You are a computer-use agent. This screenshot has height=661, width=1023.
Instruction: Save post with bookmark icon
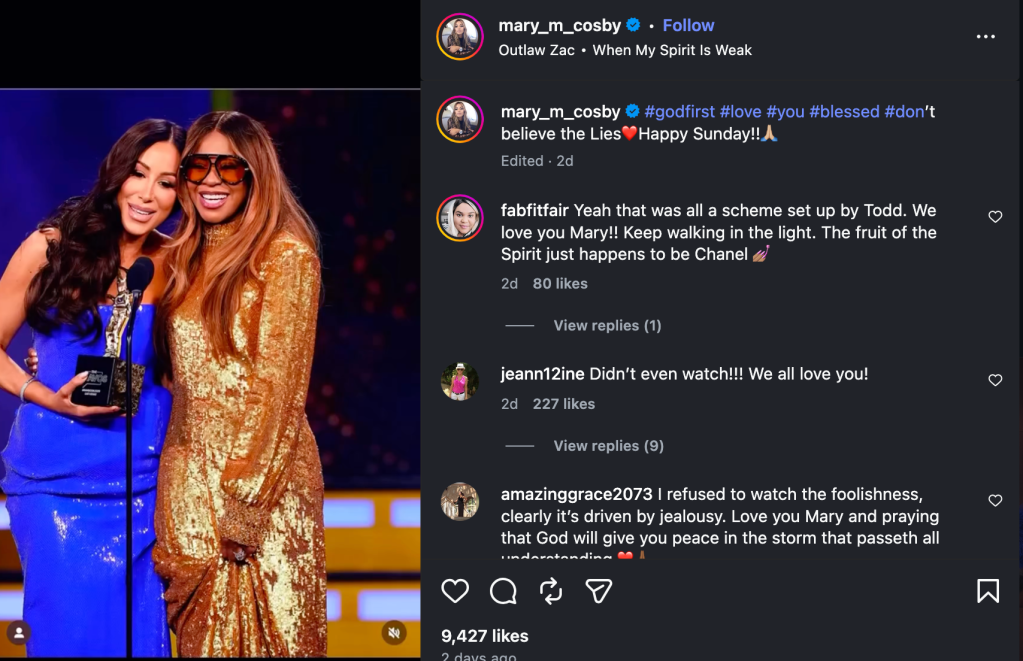[987, 591]
